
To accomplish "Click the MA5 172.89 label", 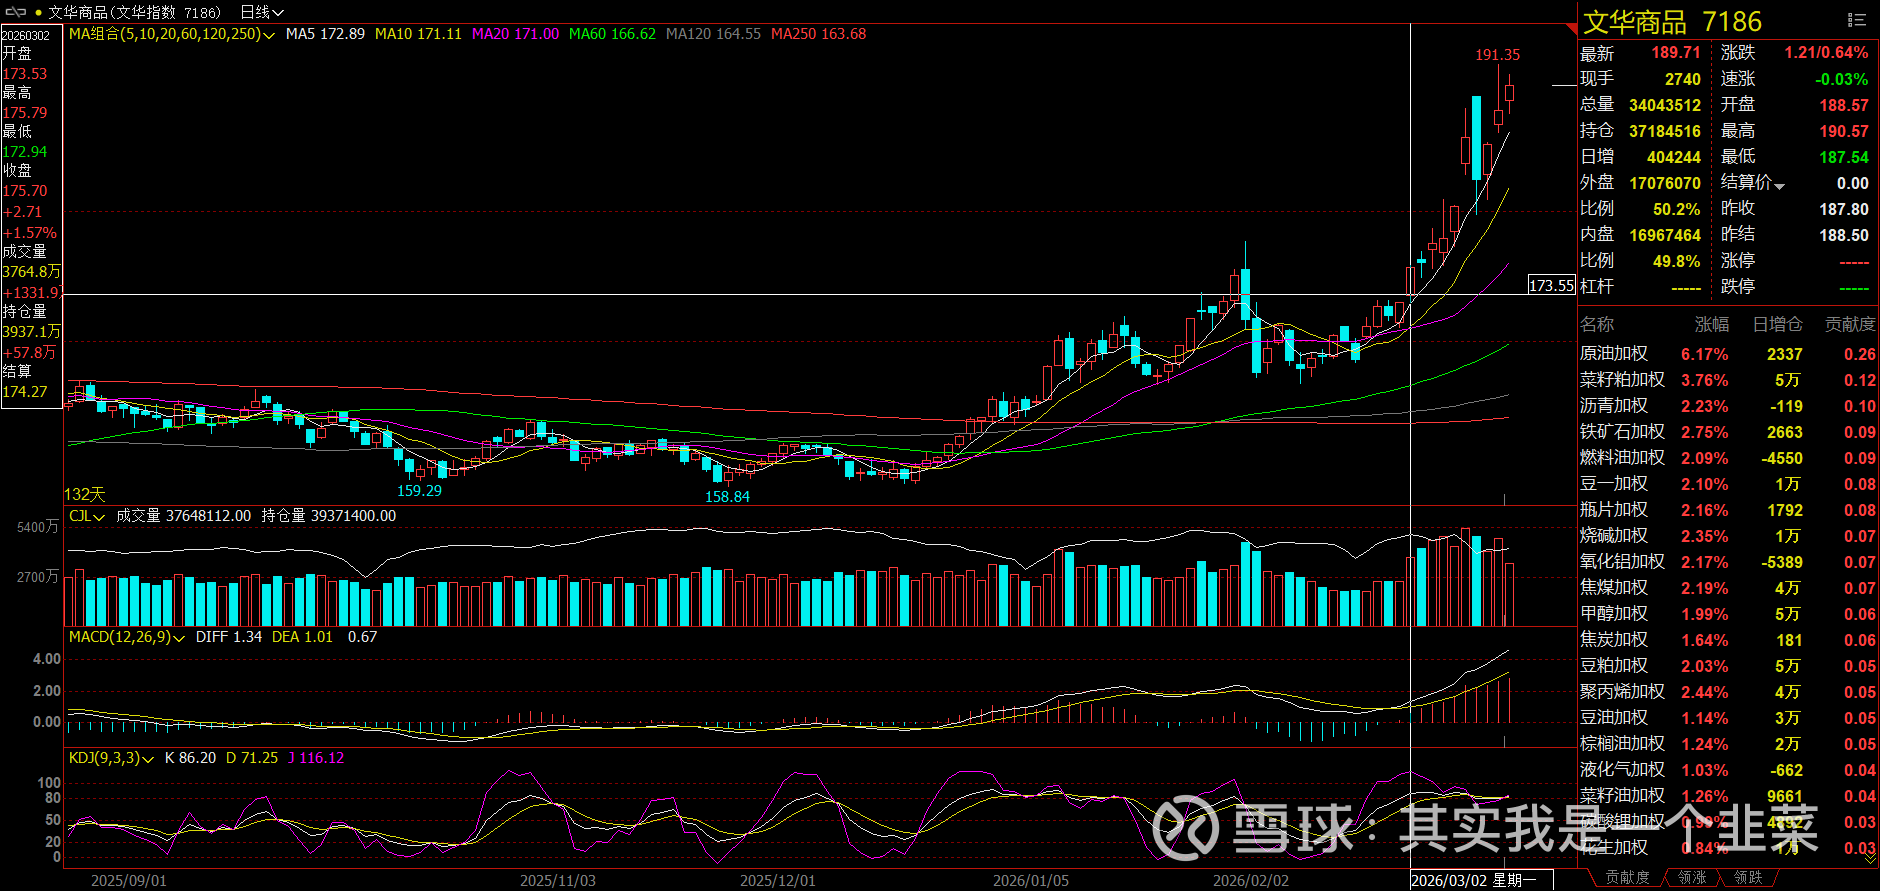I will [325, 34].
